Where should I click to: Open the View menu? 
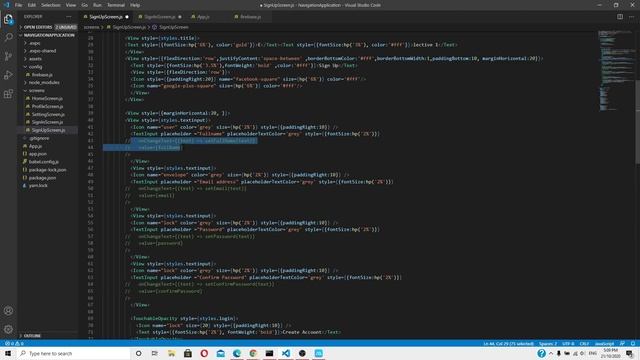pyautogui.click(x=71, y=5)
